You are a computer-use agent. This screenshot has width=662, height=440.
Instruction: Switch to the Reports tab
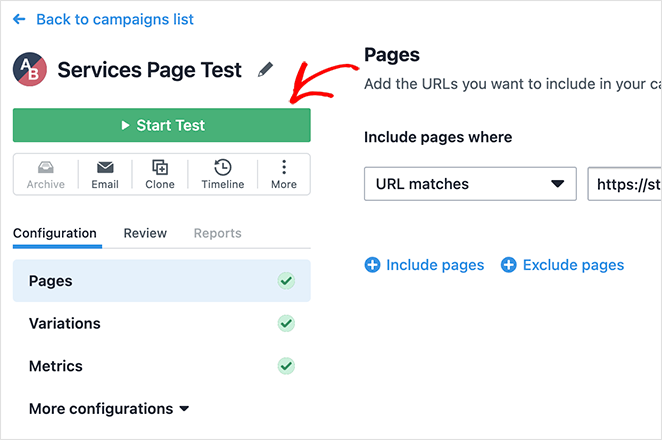(217, 233)
